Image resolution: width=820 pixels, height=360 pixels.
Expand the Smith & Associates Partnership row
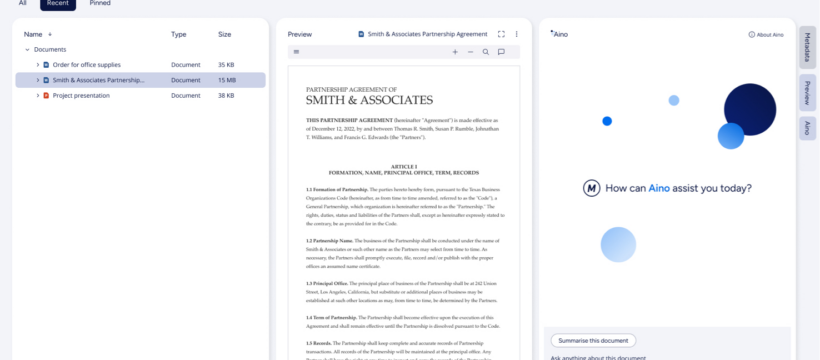[x=38, y=80]
